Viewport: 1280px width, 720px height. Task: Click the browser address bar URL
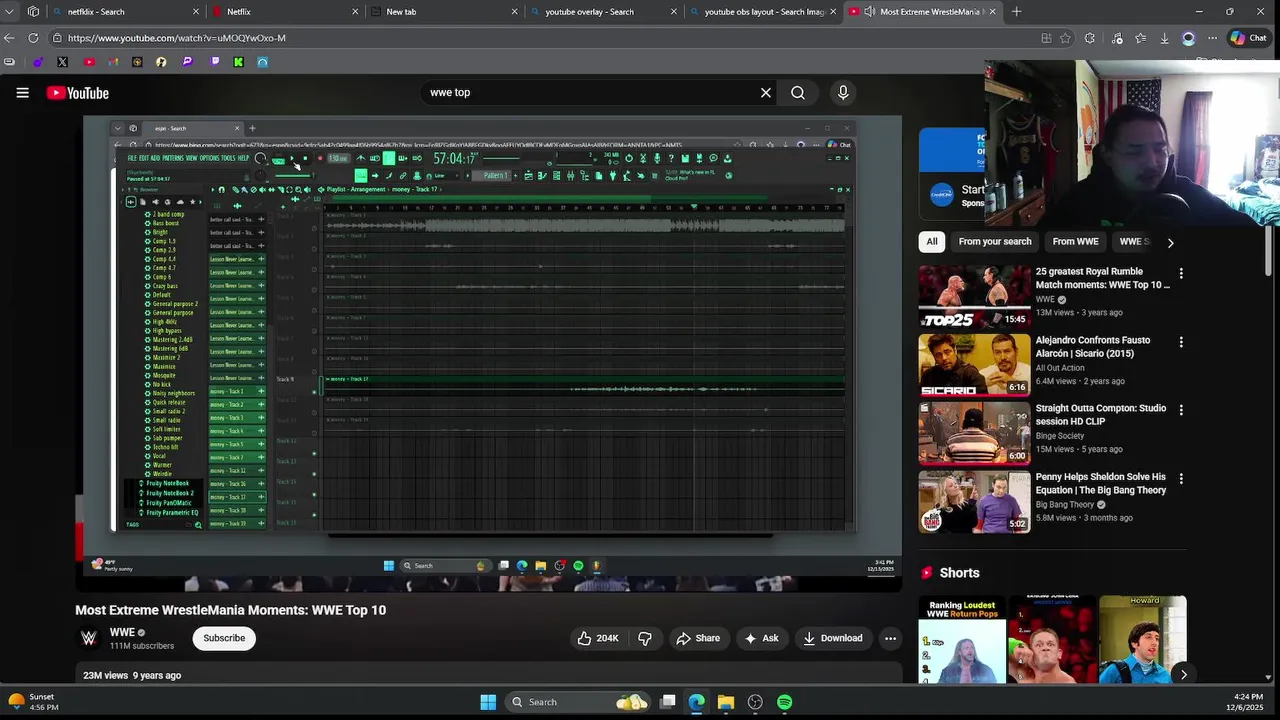click(177, 38)
